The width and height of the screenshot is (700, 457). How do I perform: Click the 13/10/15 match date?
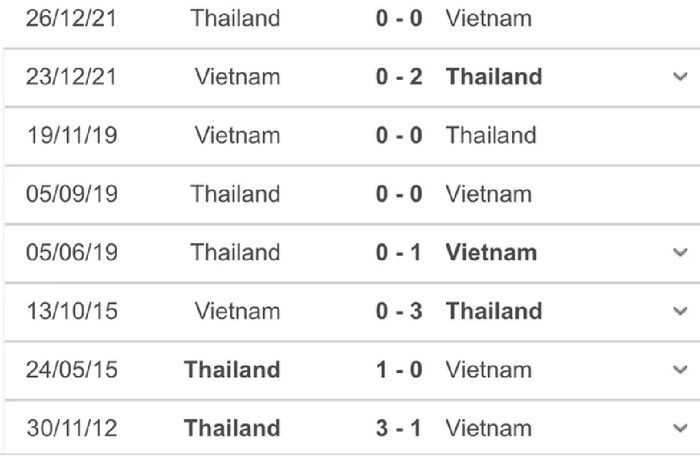(x=72, y=311)
